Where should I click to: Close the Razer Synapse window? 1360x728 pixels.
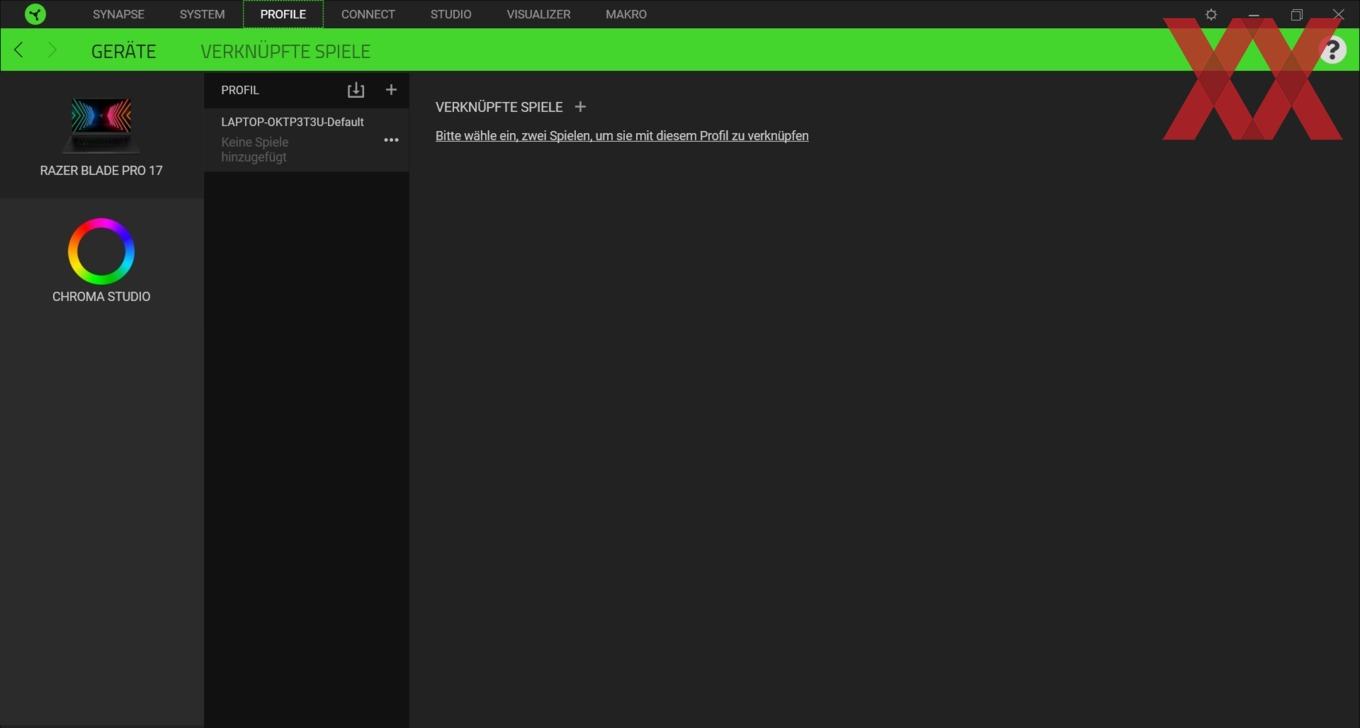click(x=1338, y=14)
